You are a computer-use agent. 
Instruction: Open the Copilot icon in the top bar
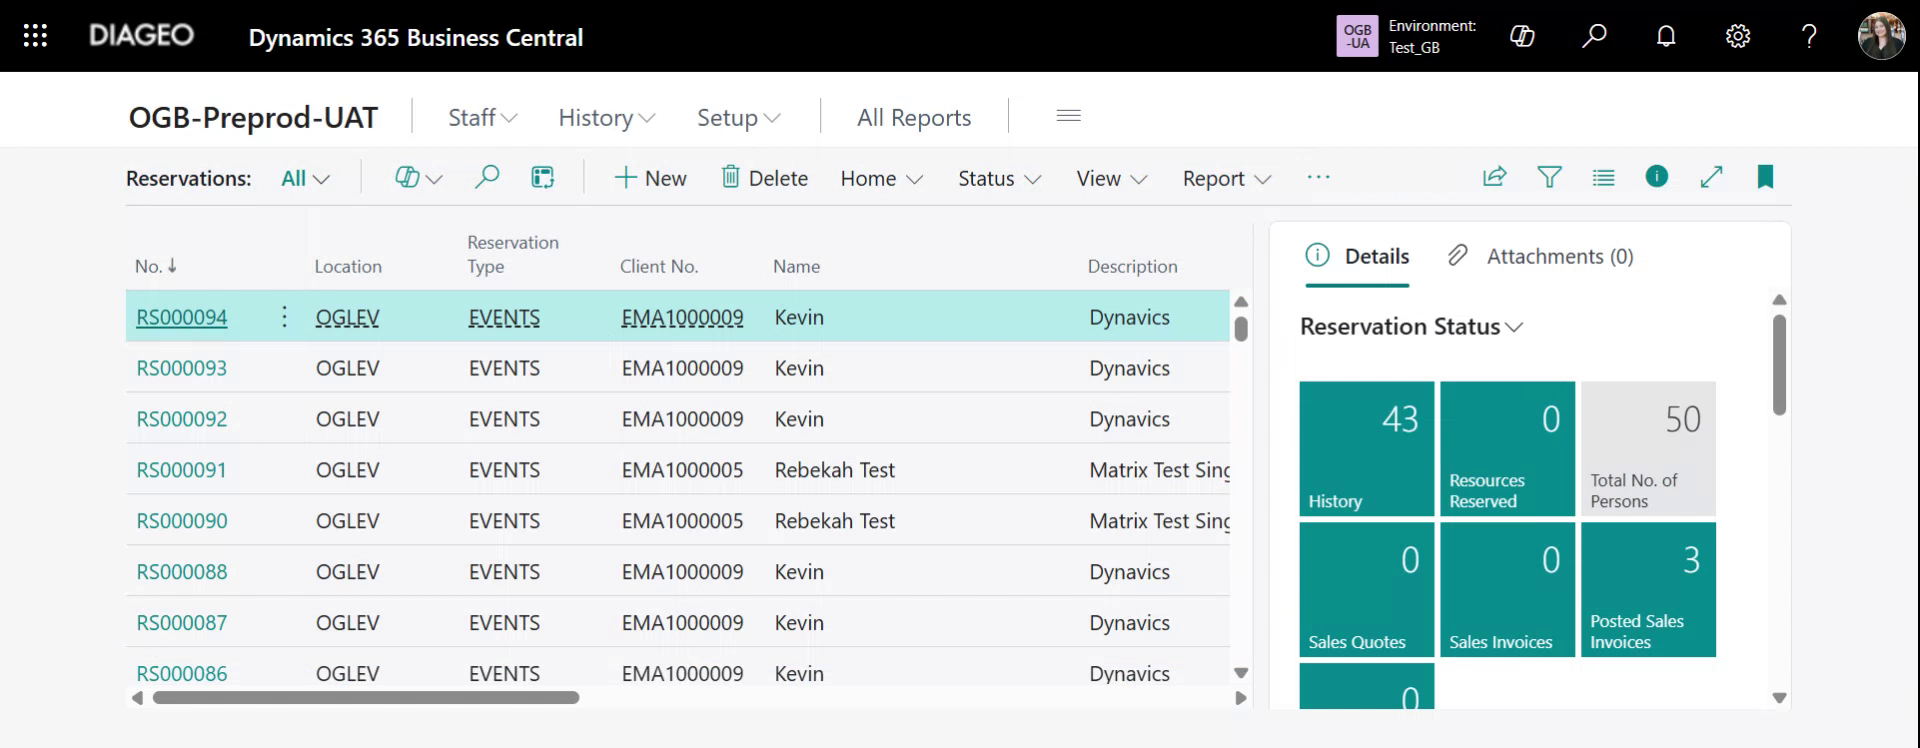[1522, 36]
